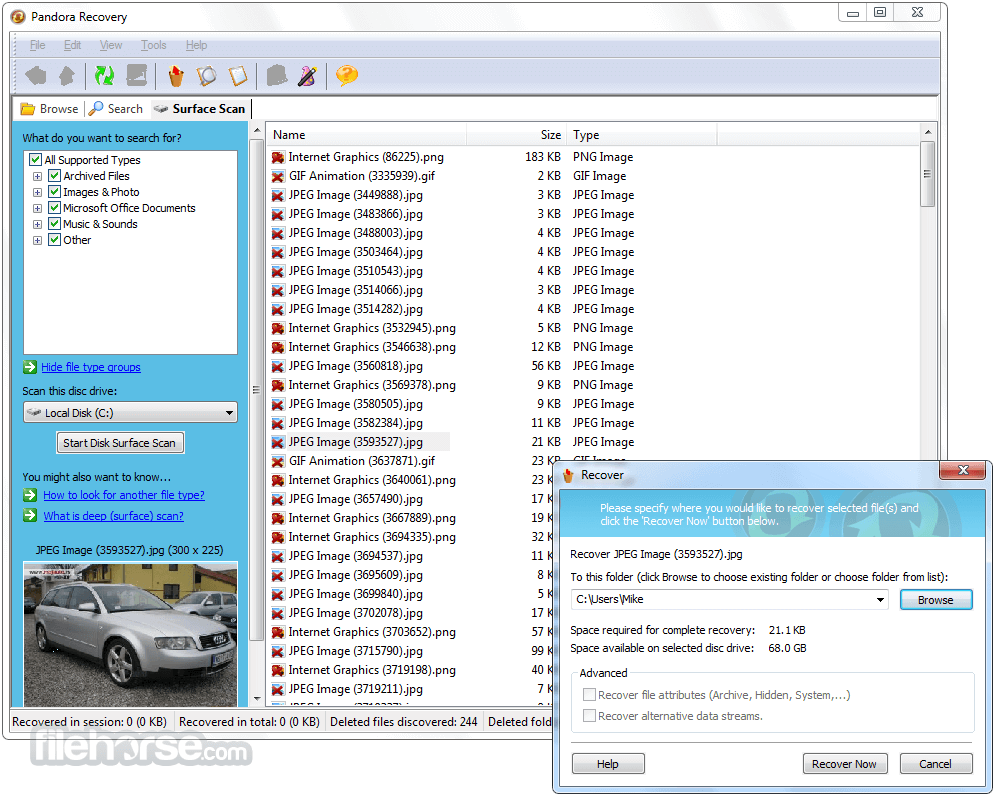Click the left panel scrollbar down arrow
This screenshot has width=995, height=796.
pos(257,698)
